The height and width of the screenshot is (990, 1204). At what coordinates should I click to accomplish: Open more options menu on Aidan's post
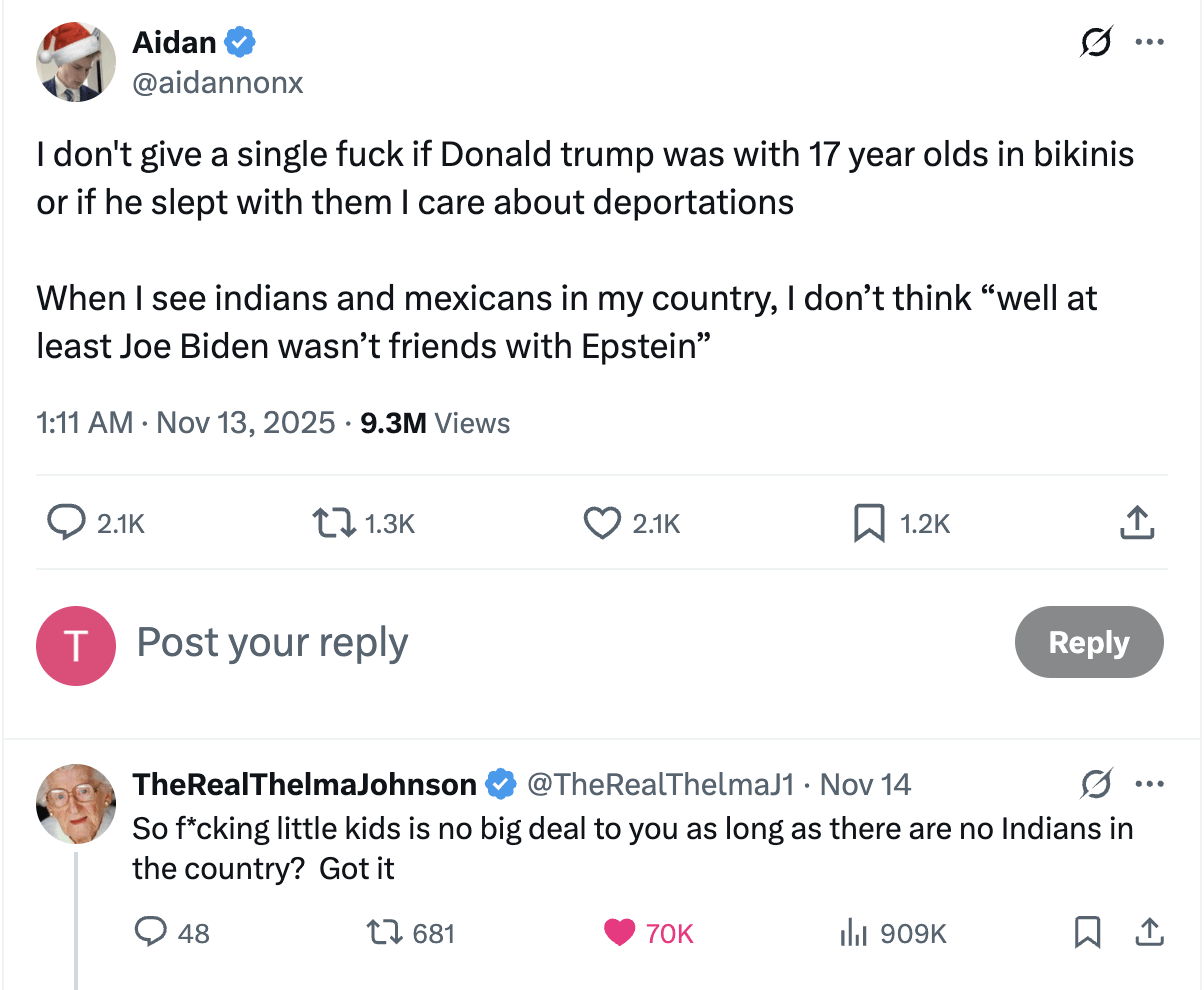click(x=1149, y=43)
